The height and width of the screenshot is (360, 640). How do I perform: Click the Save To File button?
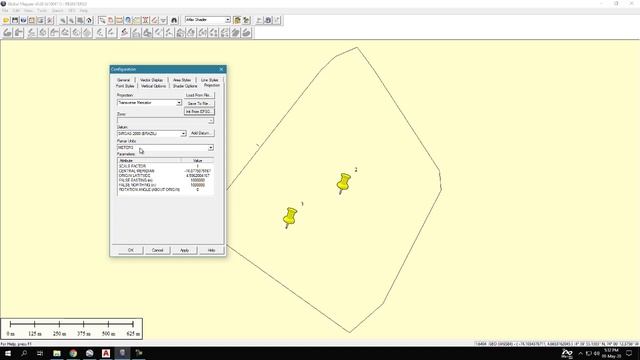click(199, 103)
